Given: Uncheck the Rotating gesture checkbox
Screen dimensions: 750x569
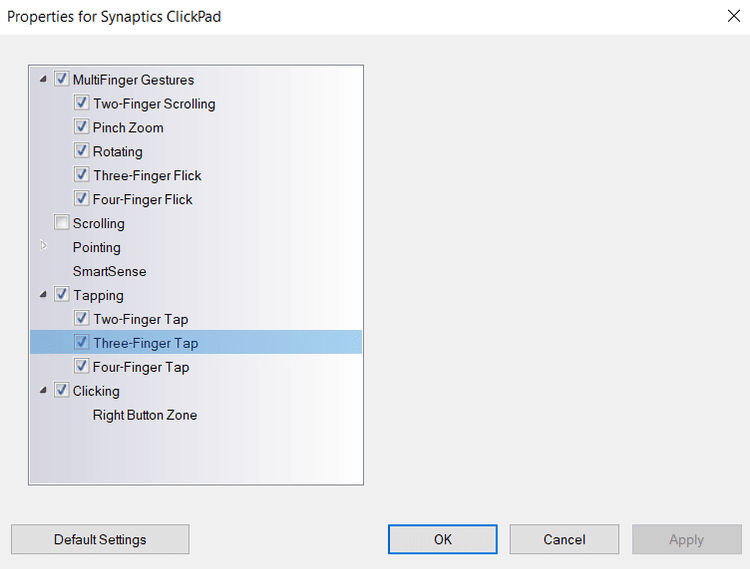Looking at the screenshot, I should (x=81, y=151).
